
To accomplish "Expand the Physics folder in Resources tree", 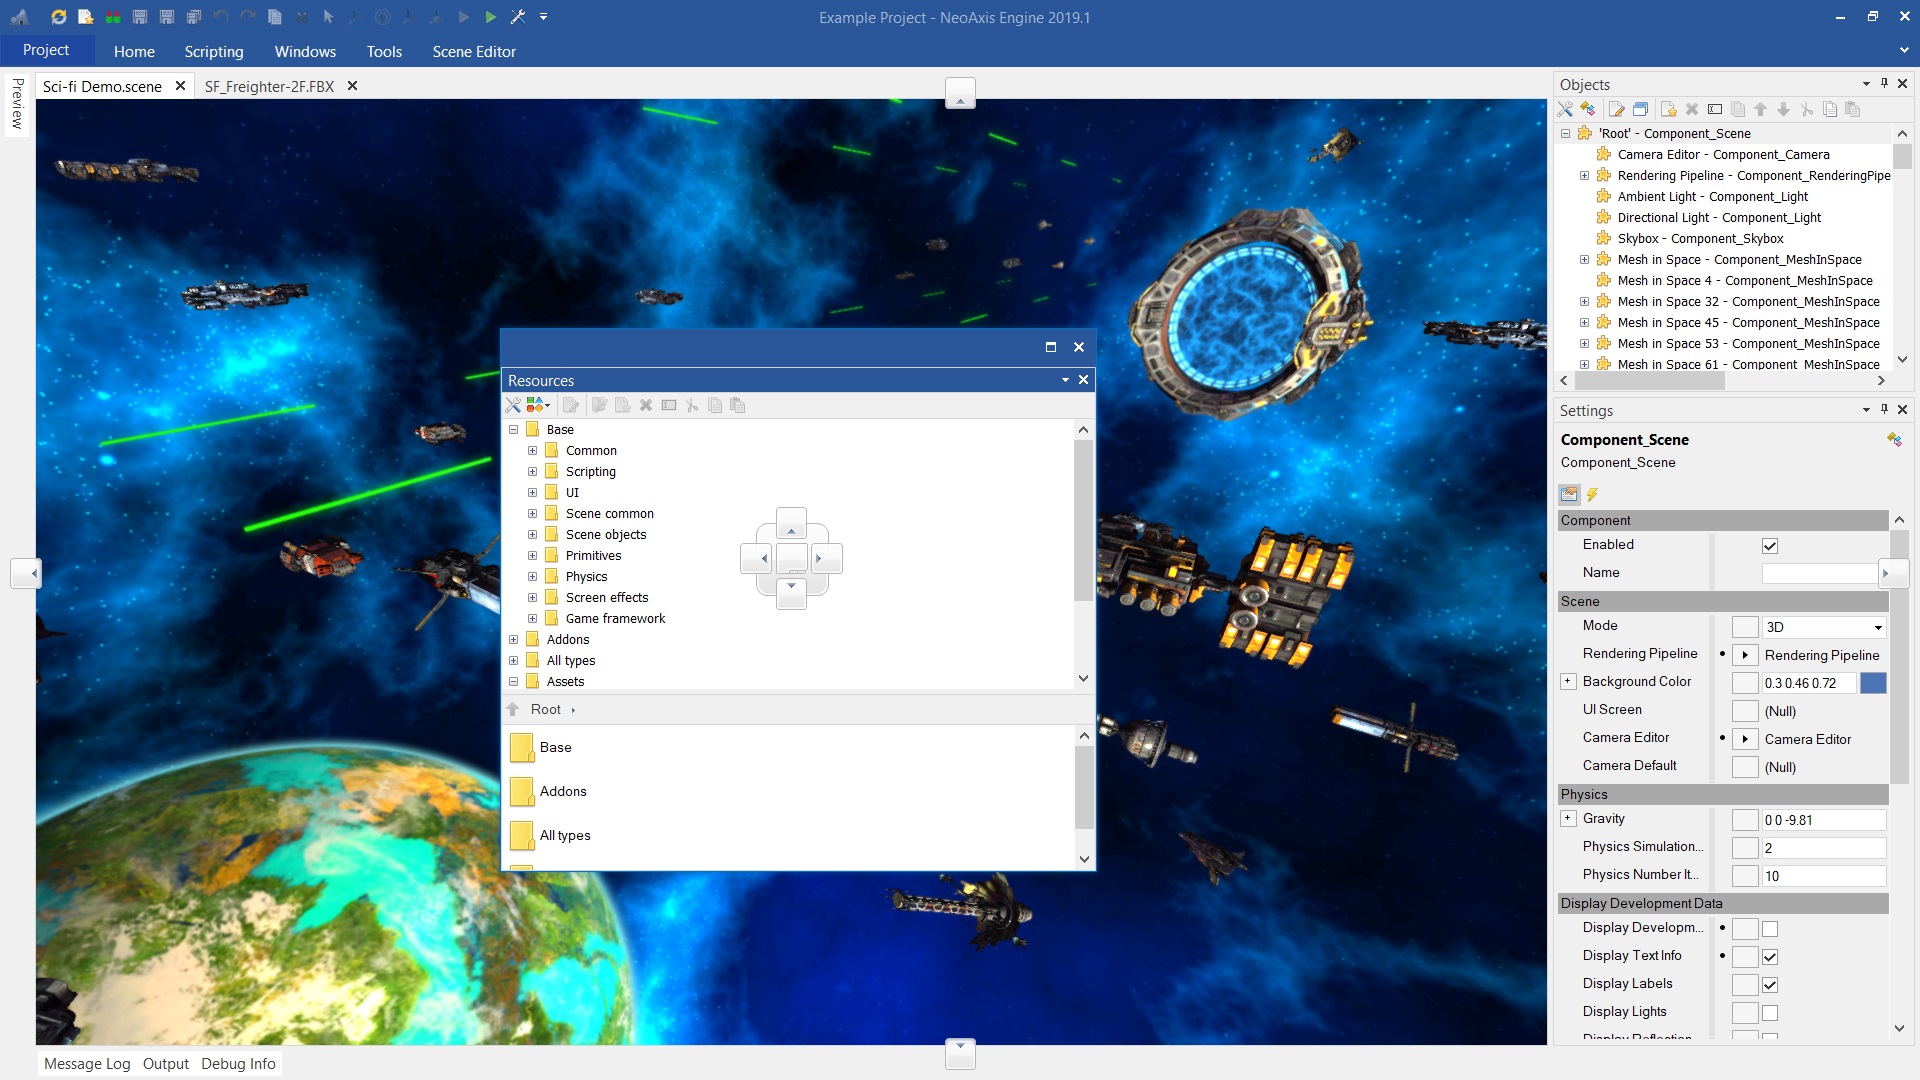I will [x=532, y=576].
